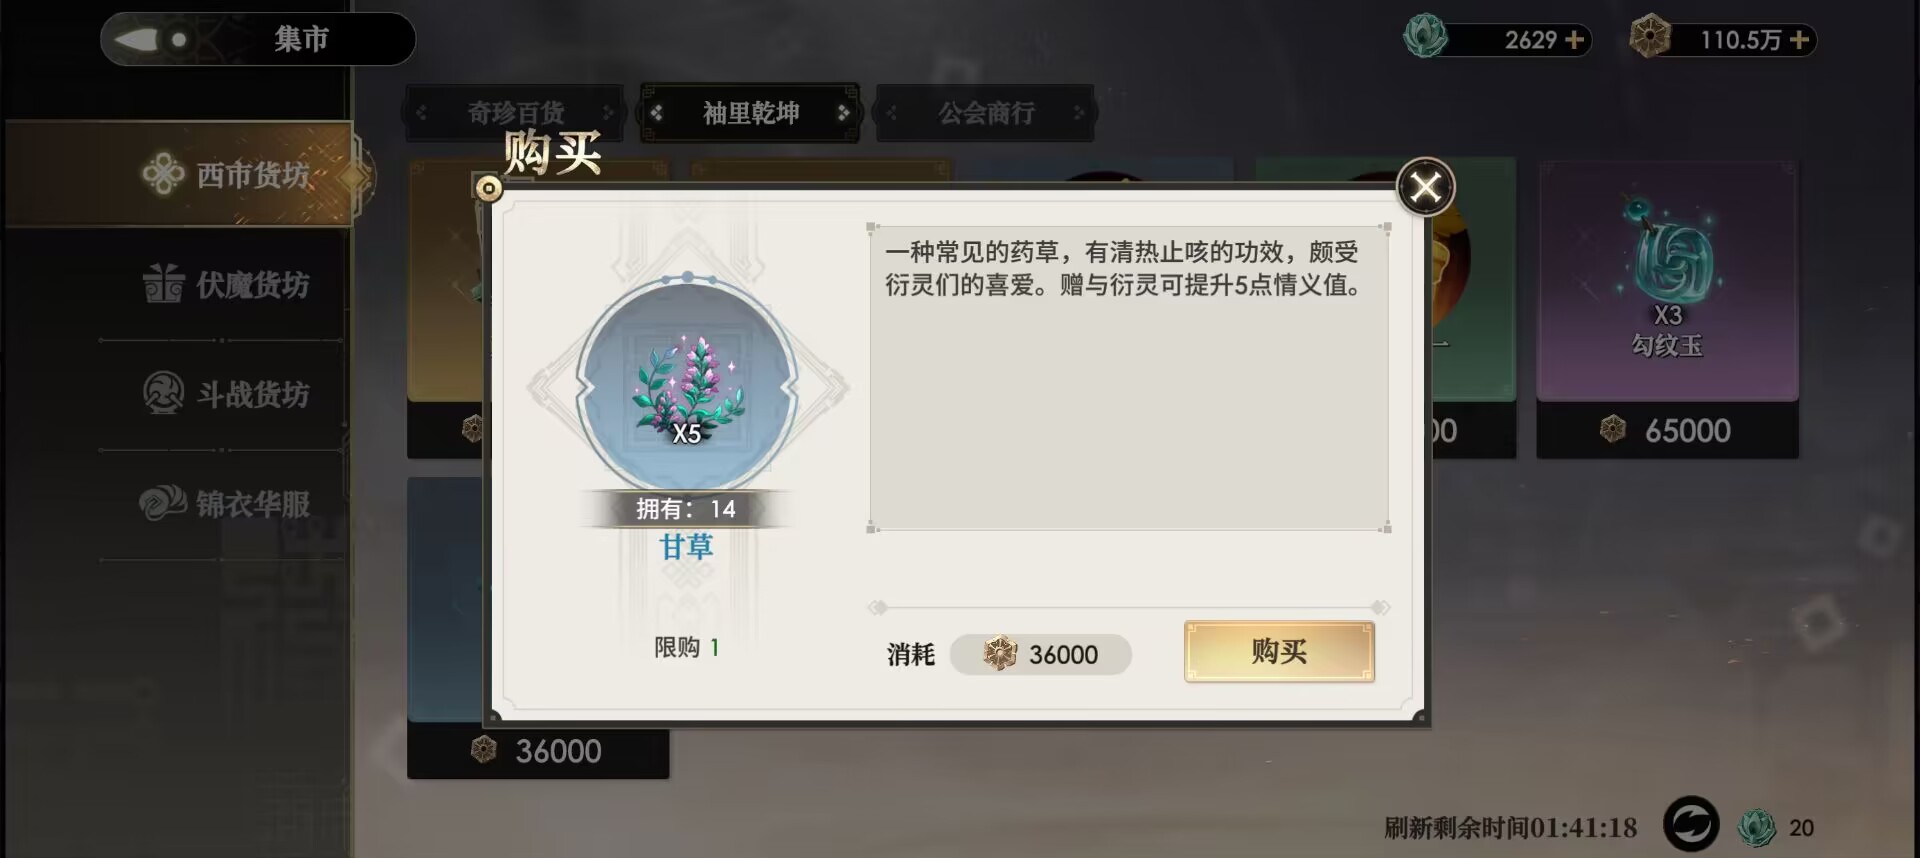Click the 甘草 herb item icon
1920x858 pixels.
point(687,388)
